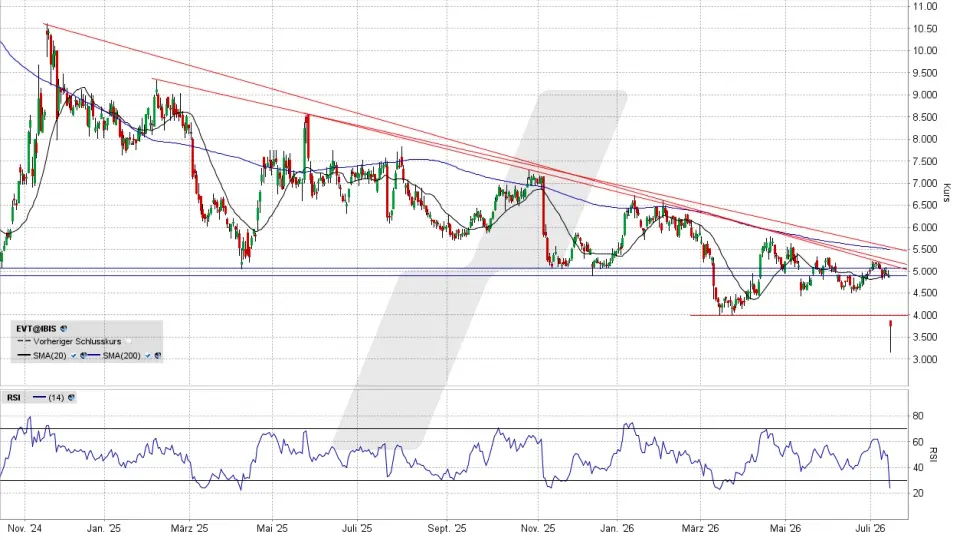Image resolution: width=960 pixels, height=540 pixels.
Task: Click the 9.500 price axis value
Action: 925,73
